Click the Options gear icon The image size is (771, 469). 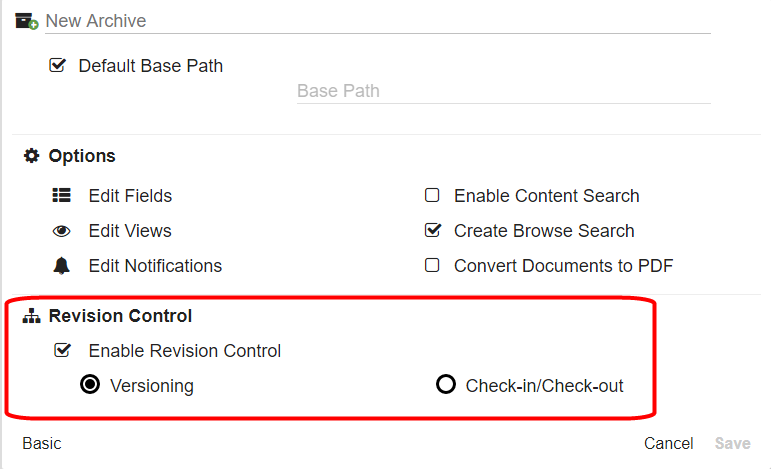32,156
